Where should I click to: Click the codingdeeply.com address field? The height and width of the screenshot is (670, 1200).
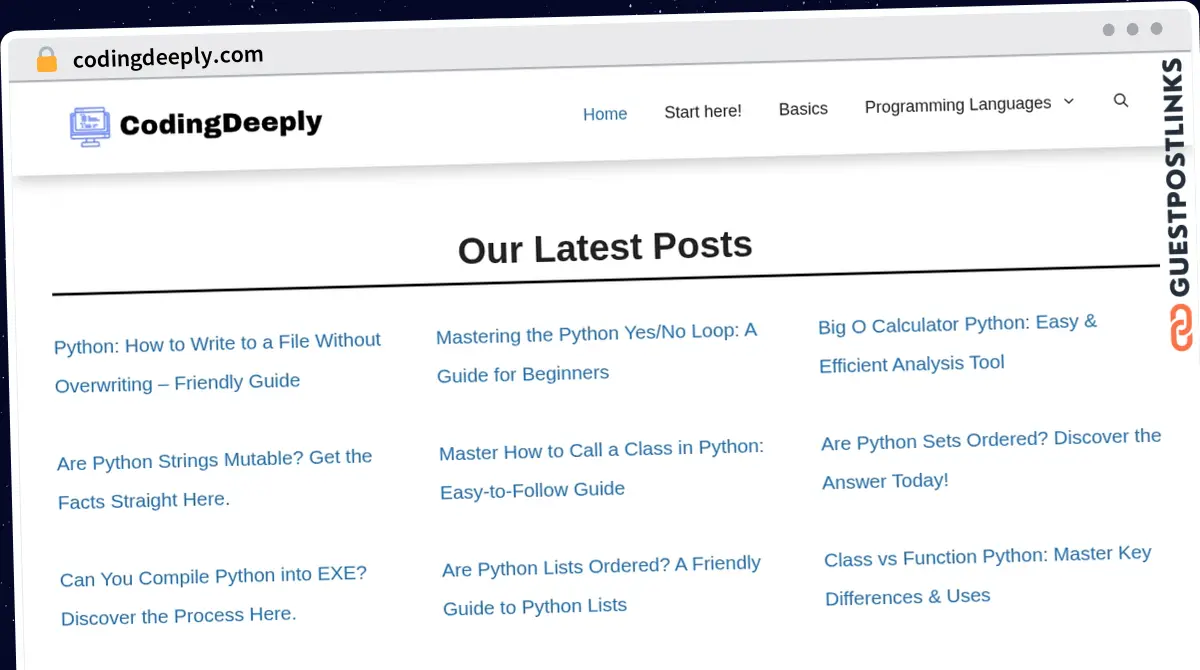click(x=167, y=57)
